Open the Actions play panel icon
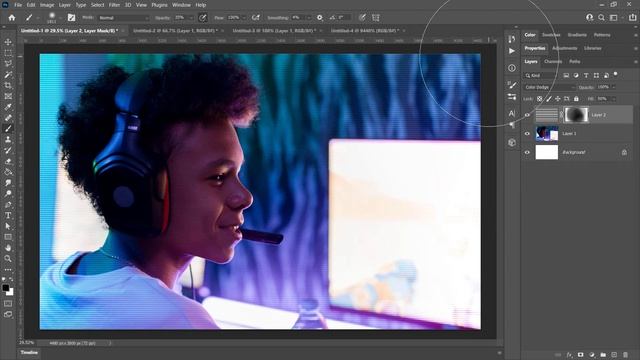 (512, 51)
